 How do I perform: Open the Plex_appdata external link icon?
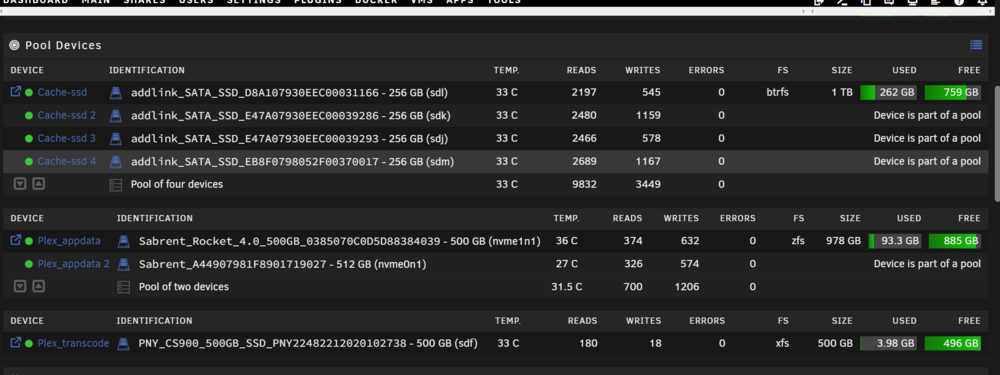(x=16, y=240)
